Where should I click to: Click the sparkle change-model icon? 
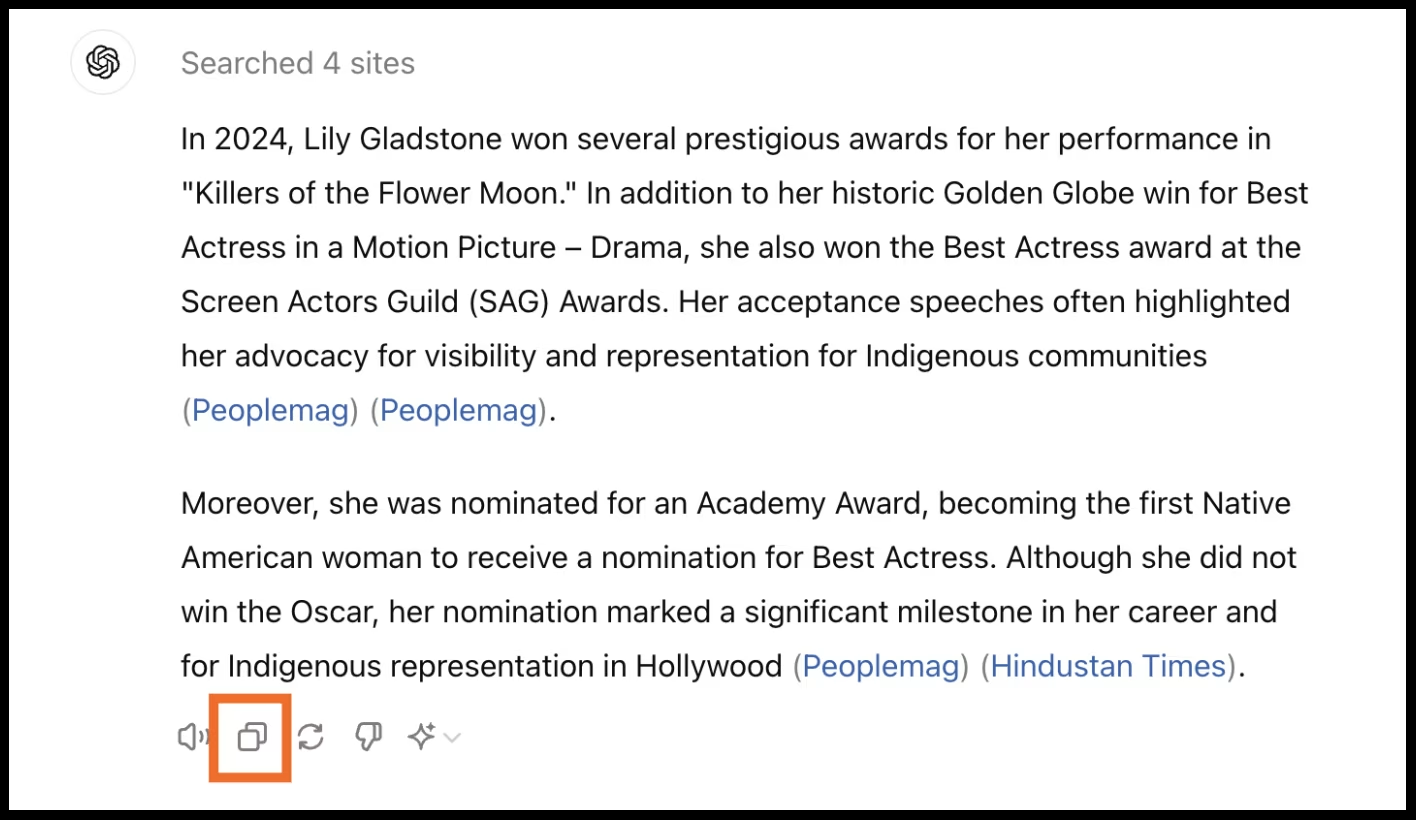(421, 738)
